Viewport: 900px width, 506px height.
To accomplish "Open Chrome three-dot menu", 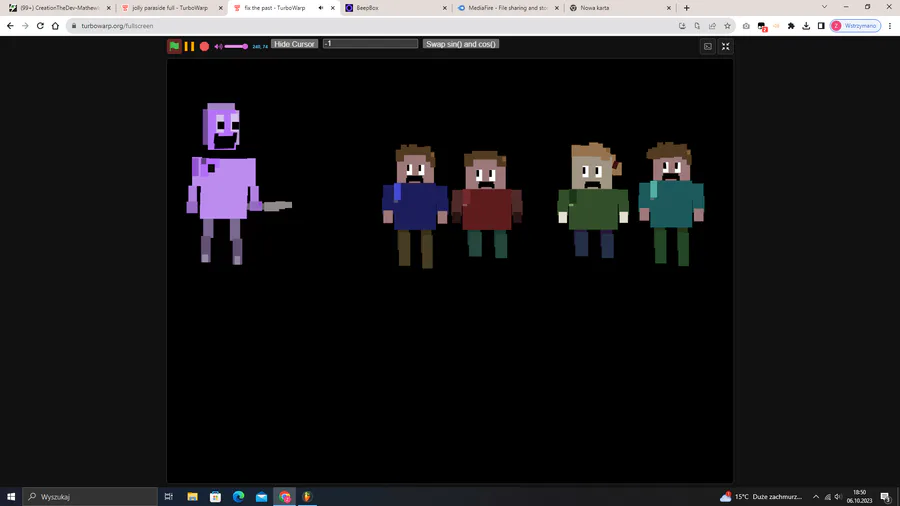I will click(x=890, y=26).
